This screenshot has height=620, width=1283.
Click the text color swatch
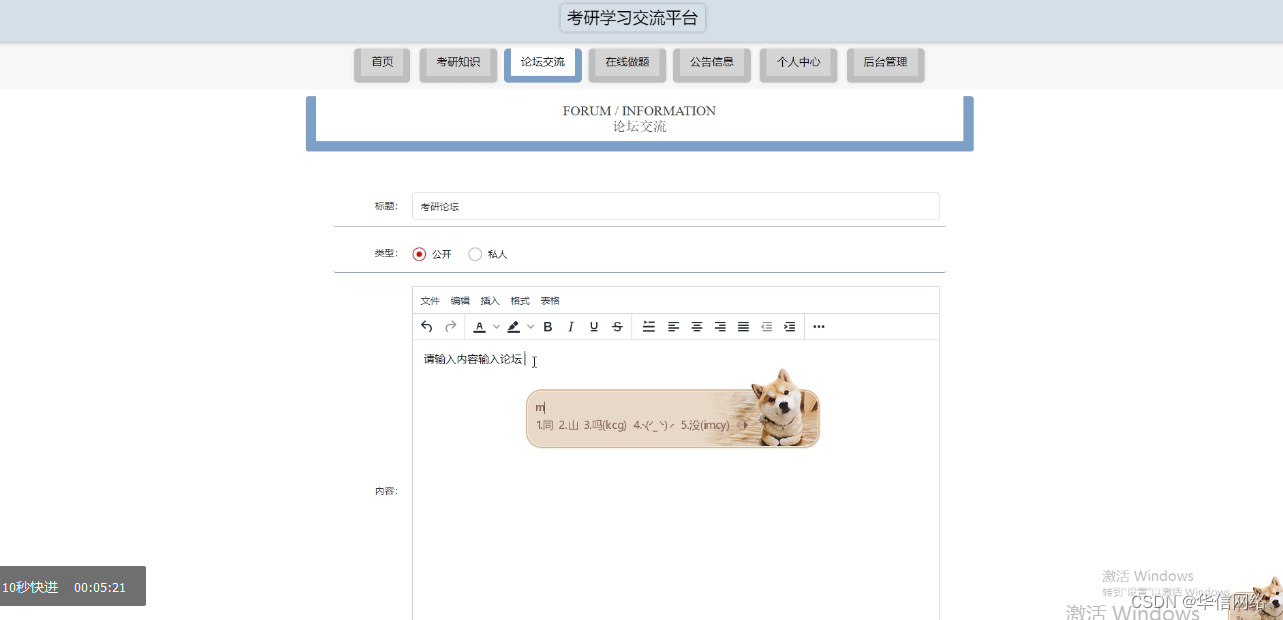479,326
